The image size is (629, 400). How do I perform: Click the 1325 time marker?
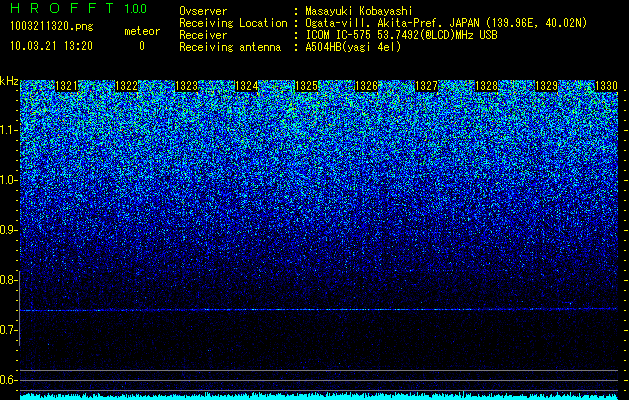[306, 86]
